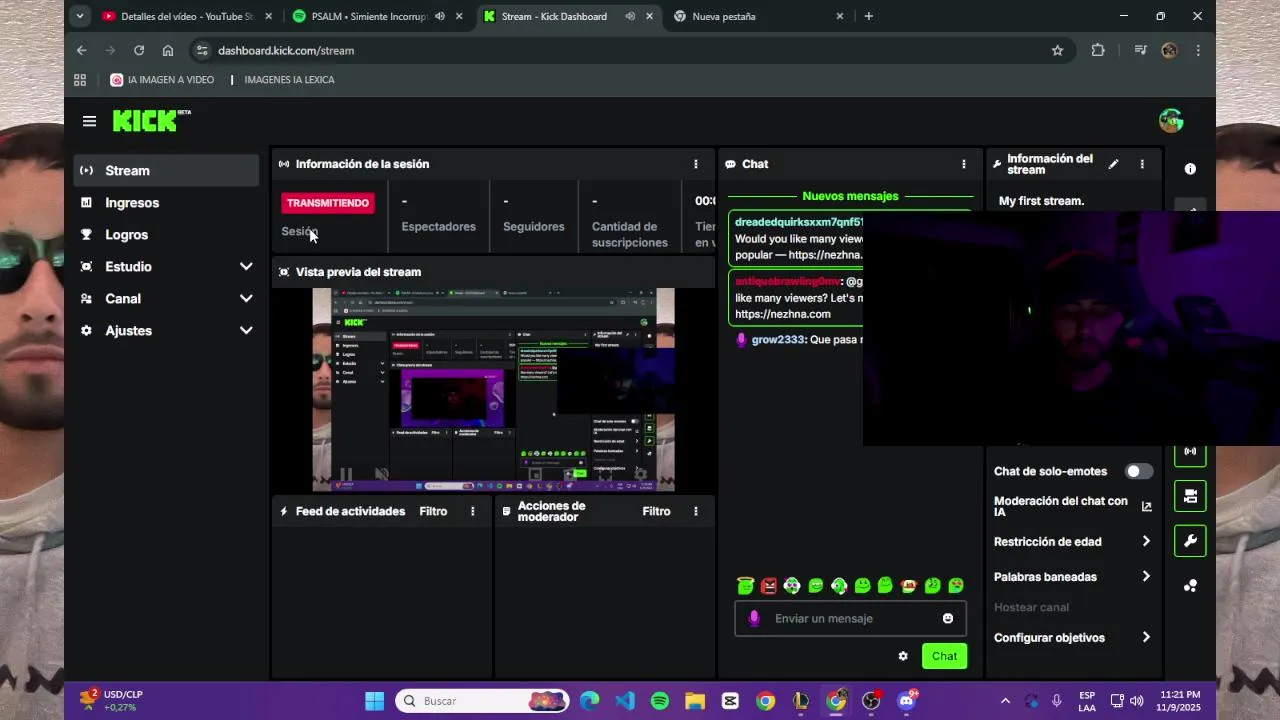
Task: Click the Windows taskbar Buscar search box
Action: tap(482, 701)
